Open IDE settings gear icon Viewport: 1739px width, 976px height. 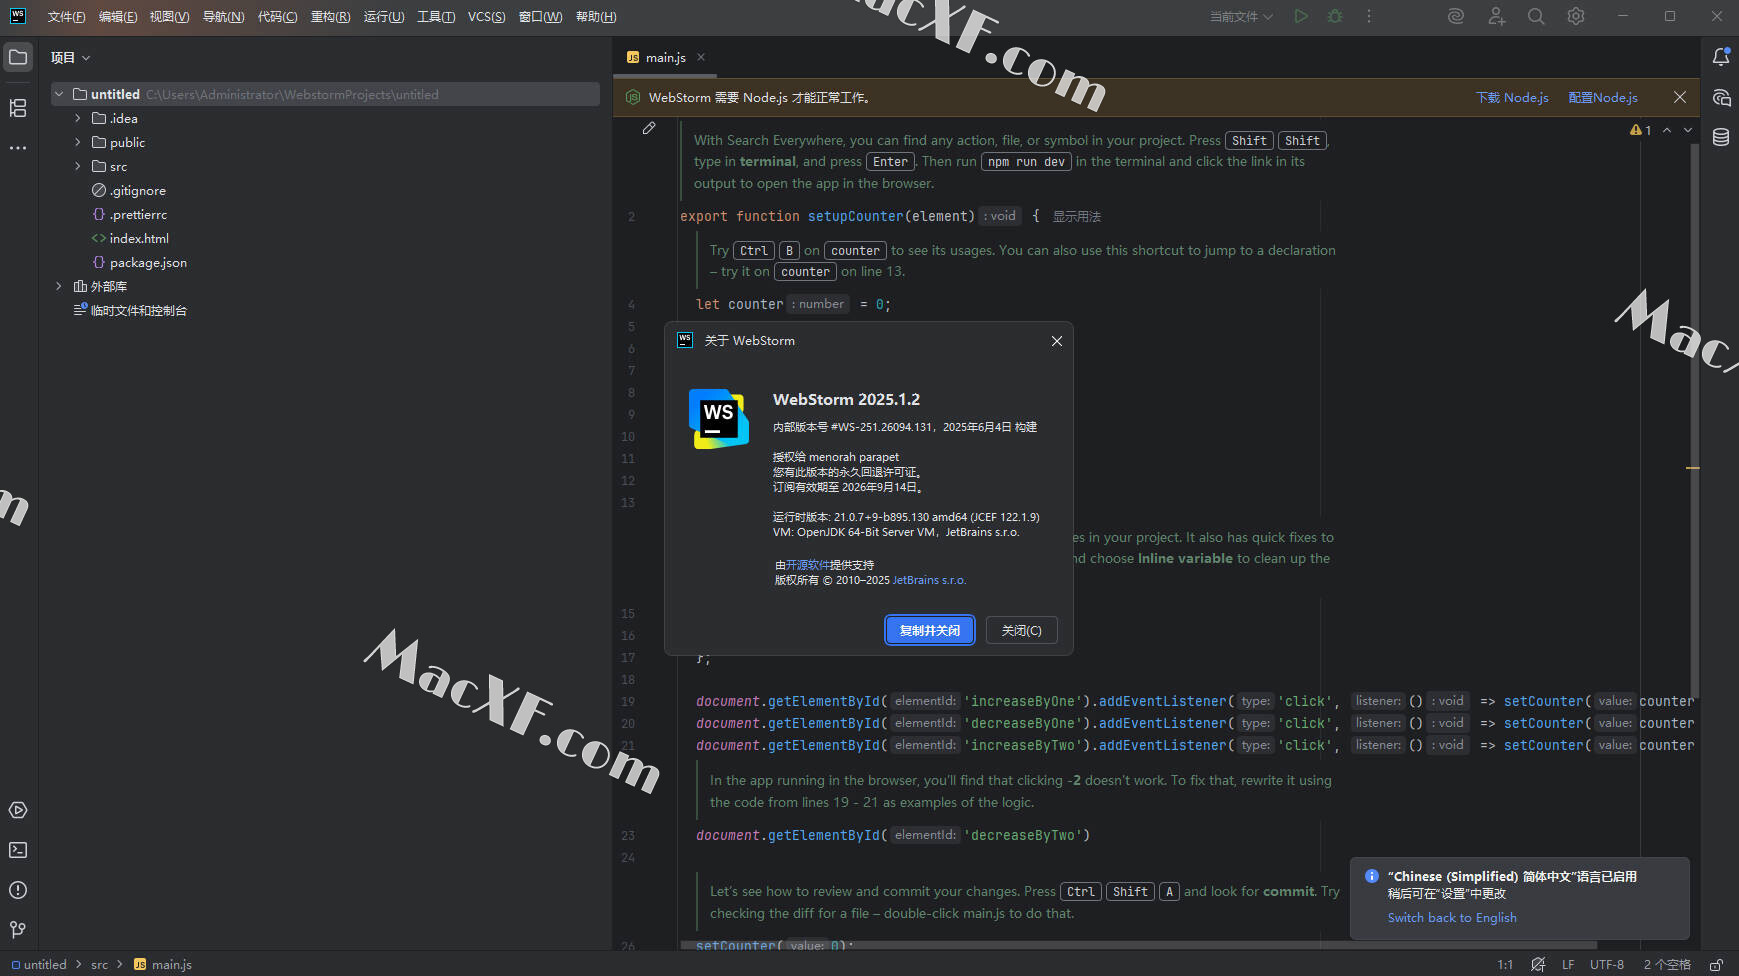(x=1576, y=16)
